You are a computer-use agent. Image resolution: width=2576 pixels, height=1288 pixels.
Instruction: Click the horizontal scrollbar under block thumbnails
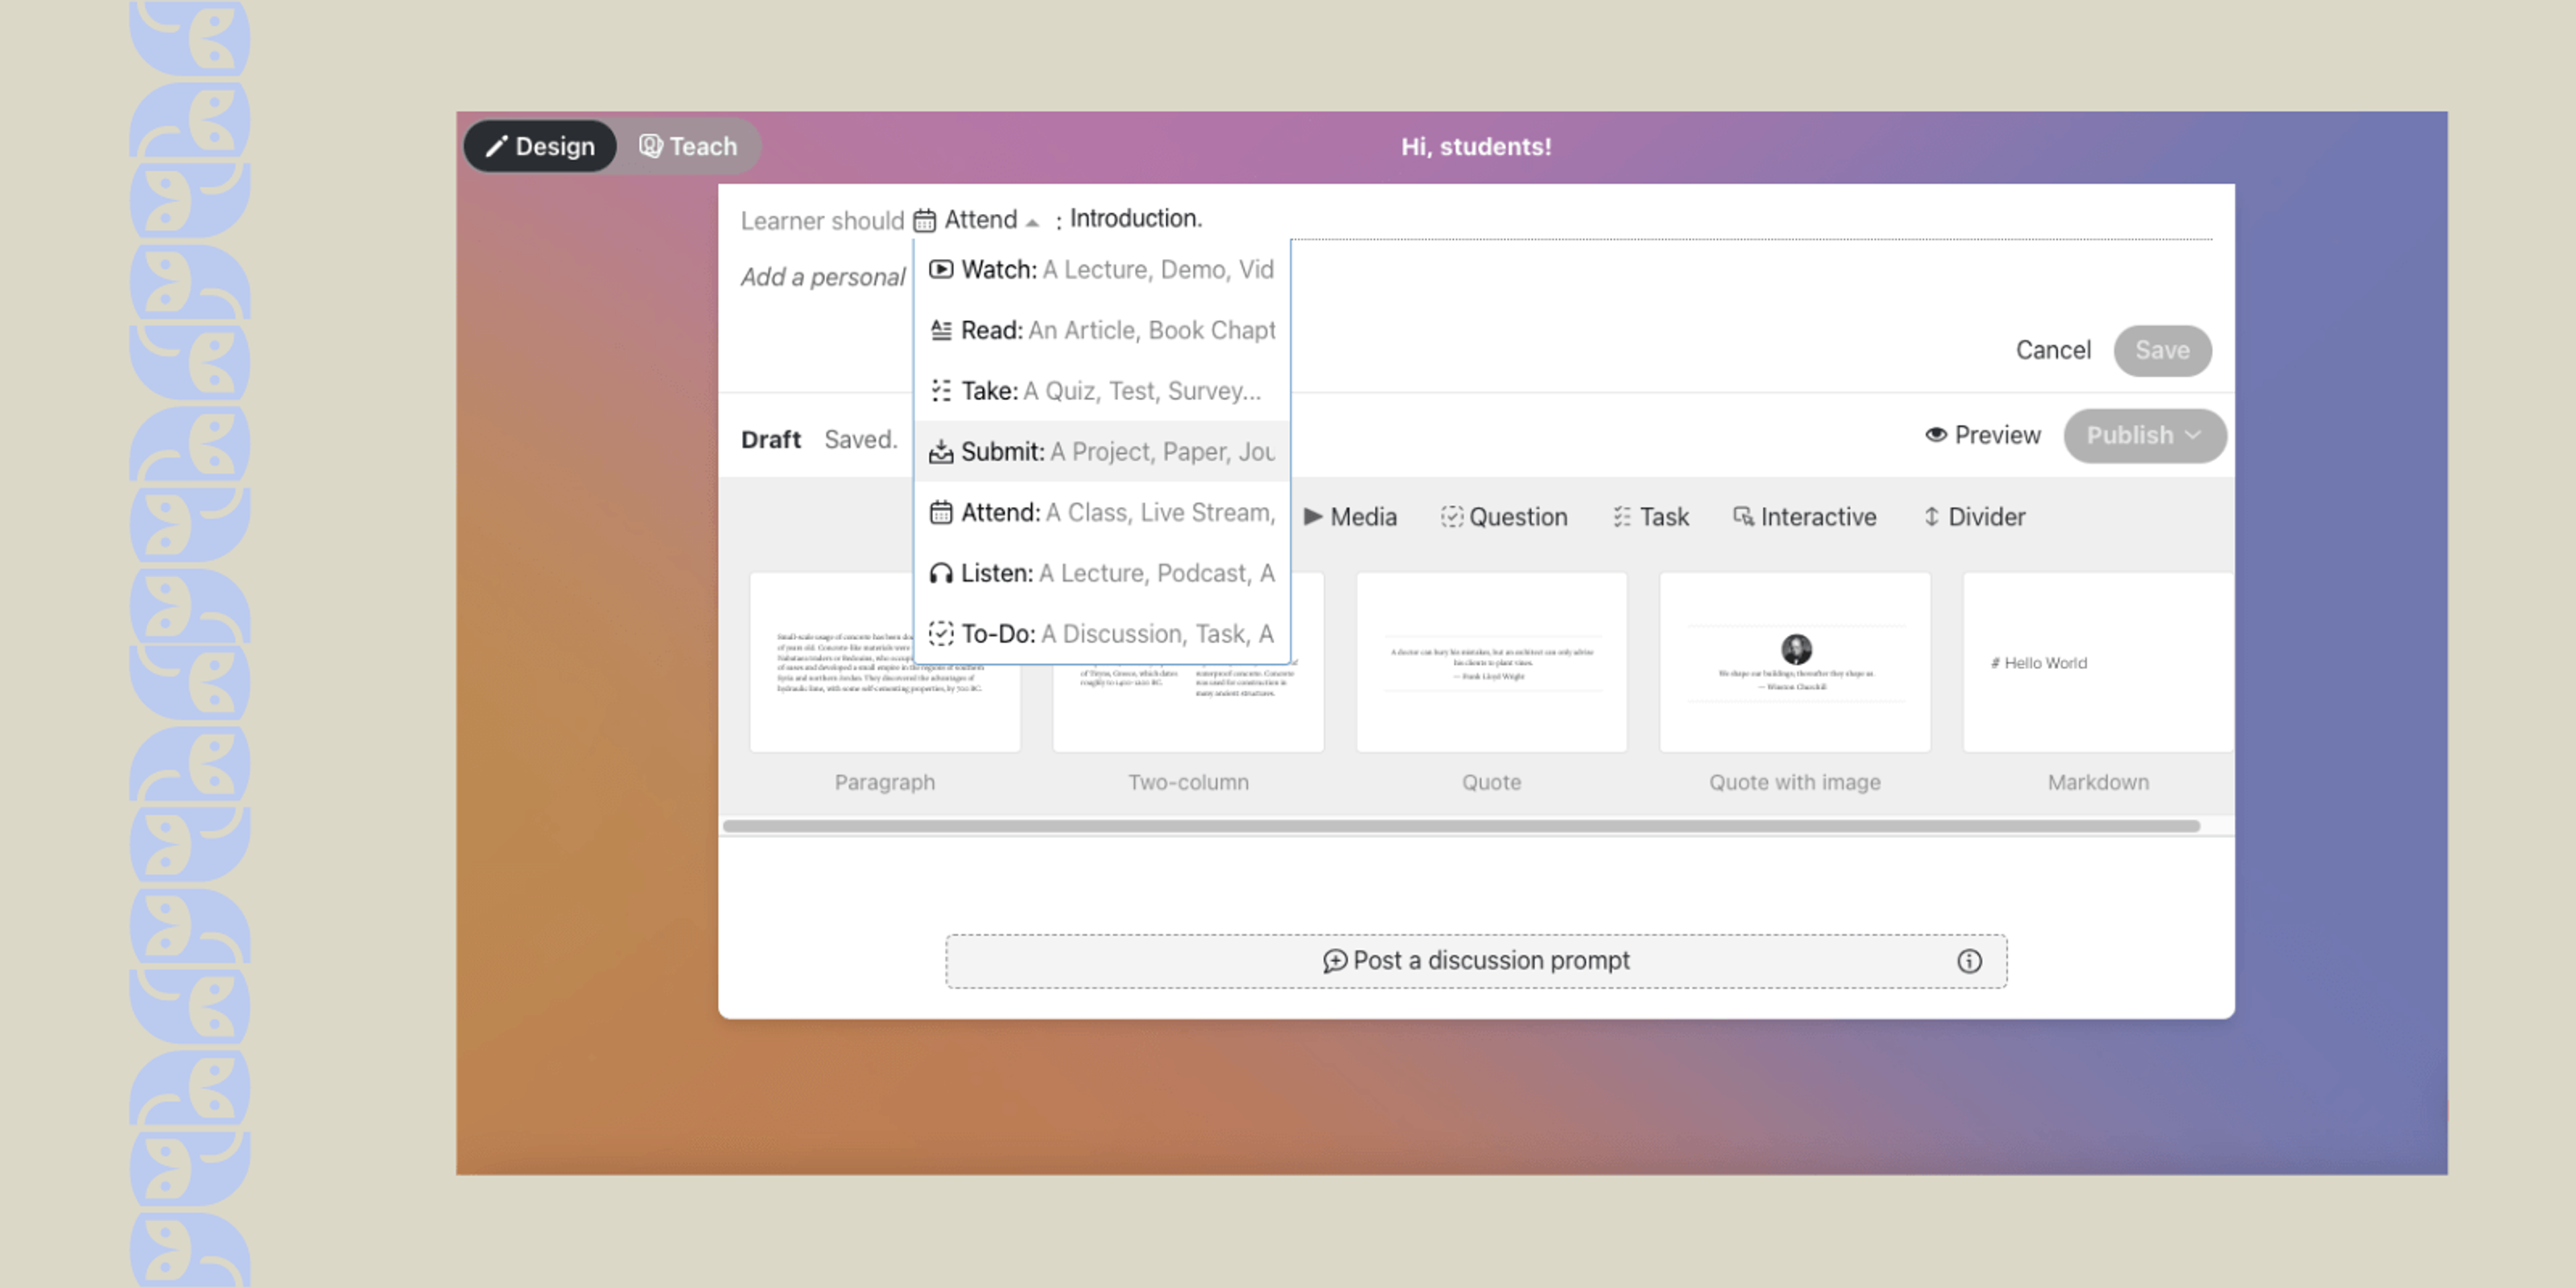point(1461,826)
